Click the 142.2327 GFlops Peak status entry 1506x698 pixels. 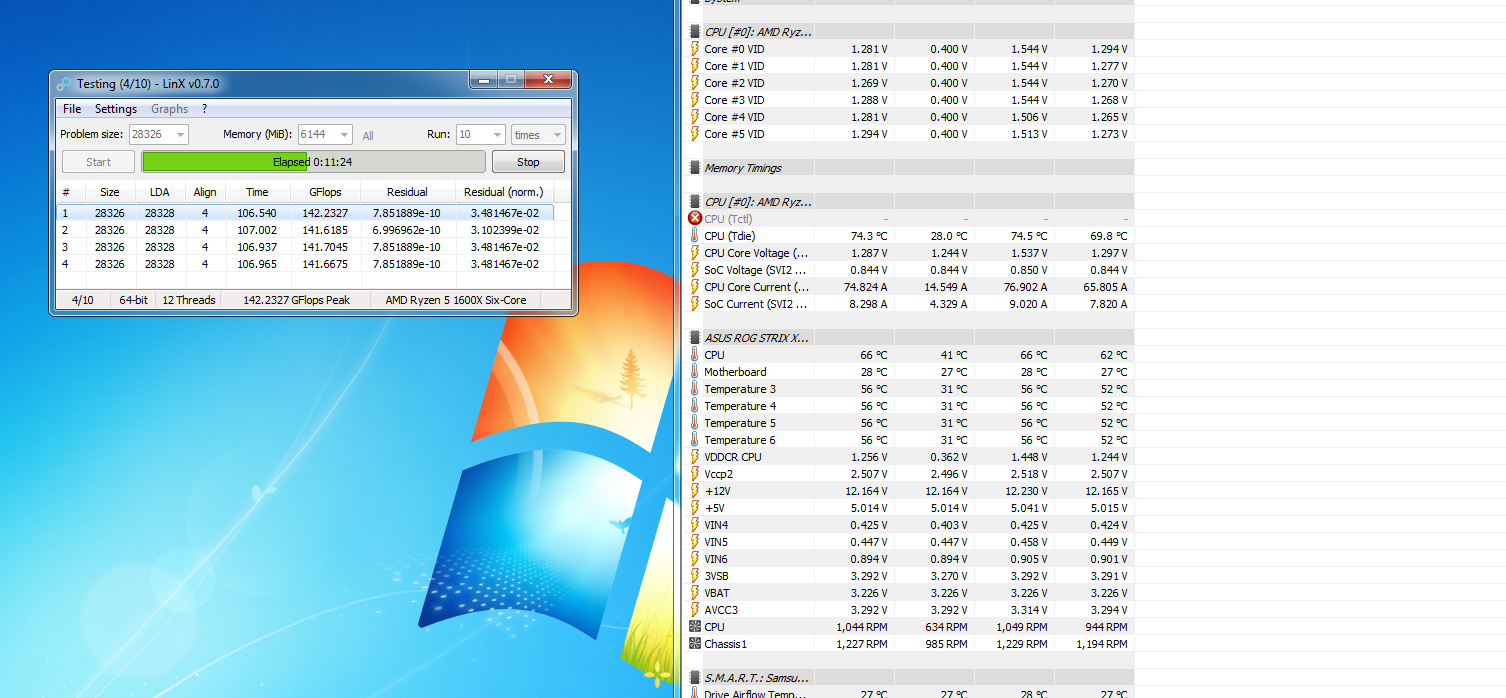tap(296, 300)
